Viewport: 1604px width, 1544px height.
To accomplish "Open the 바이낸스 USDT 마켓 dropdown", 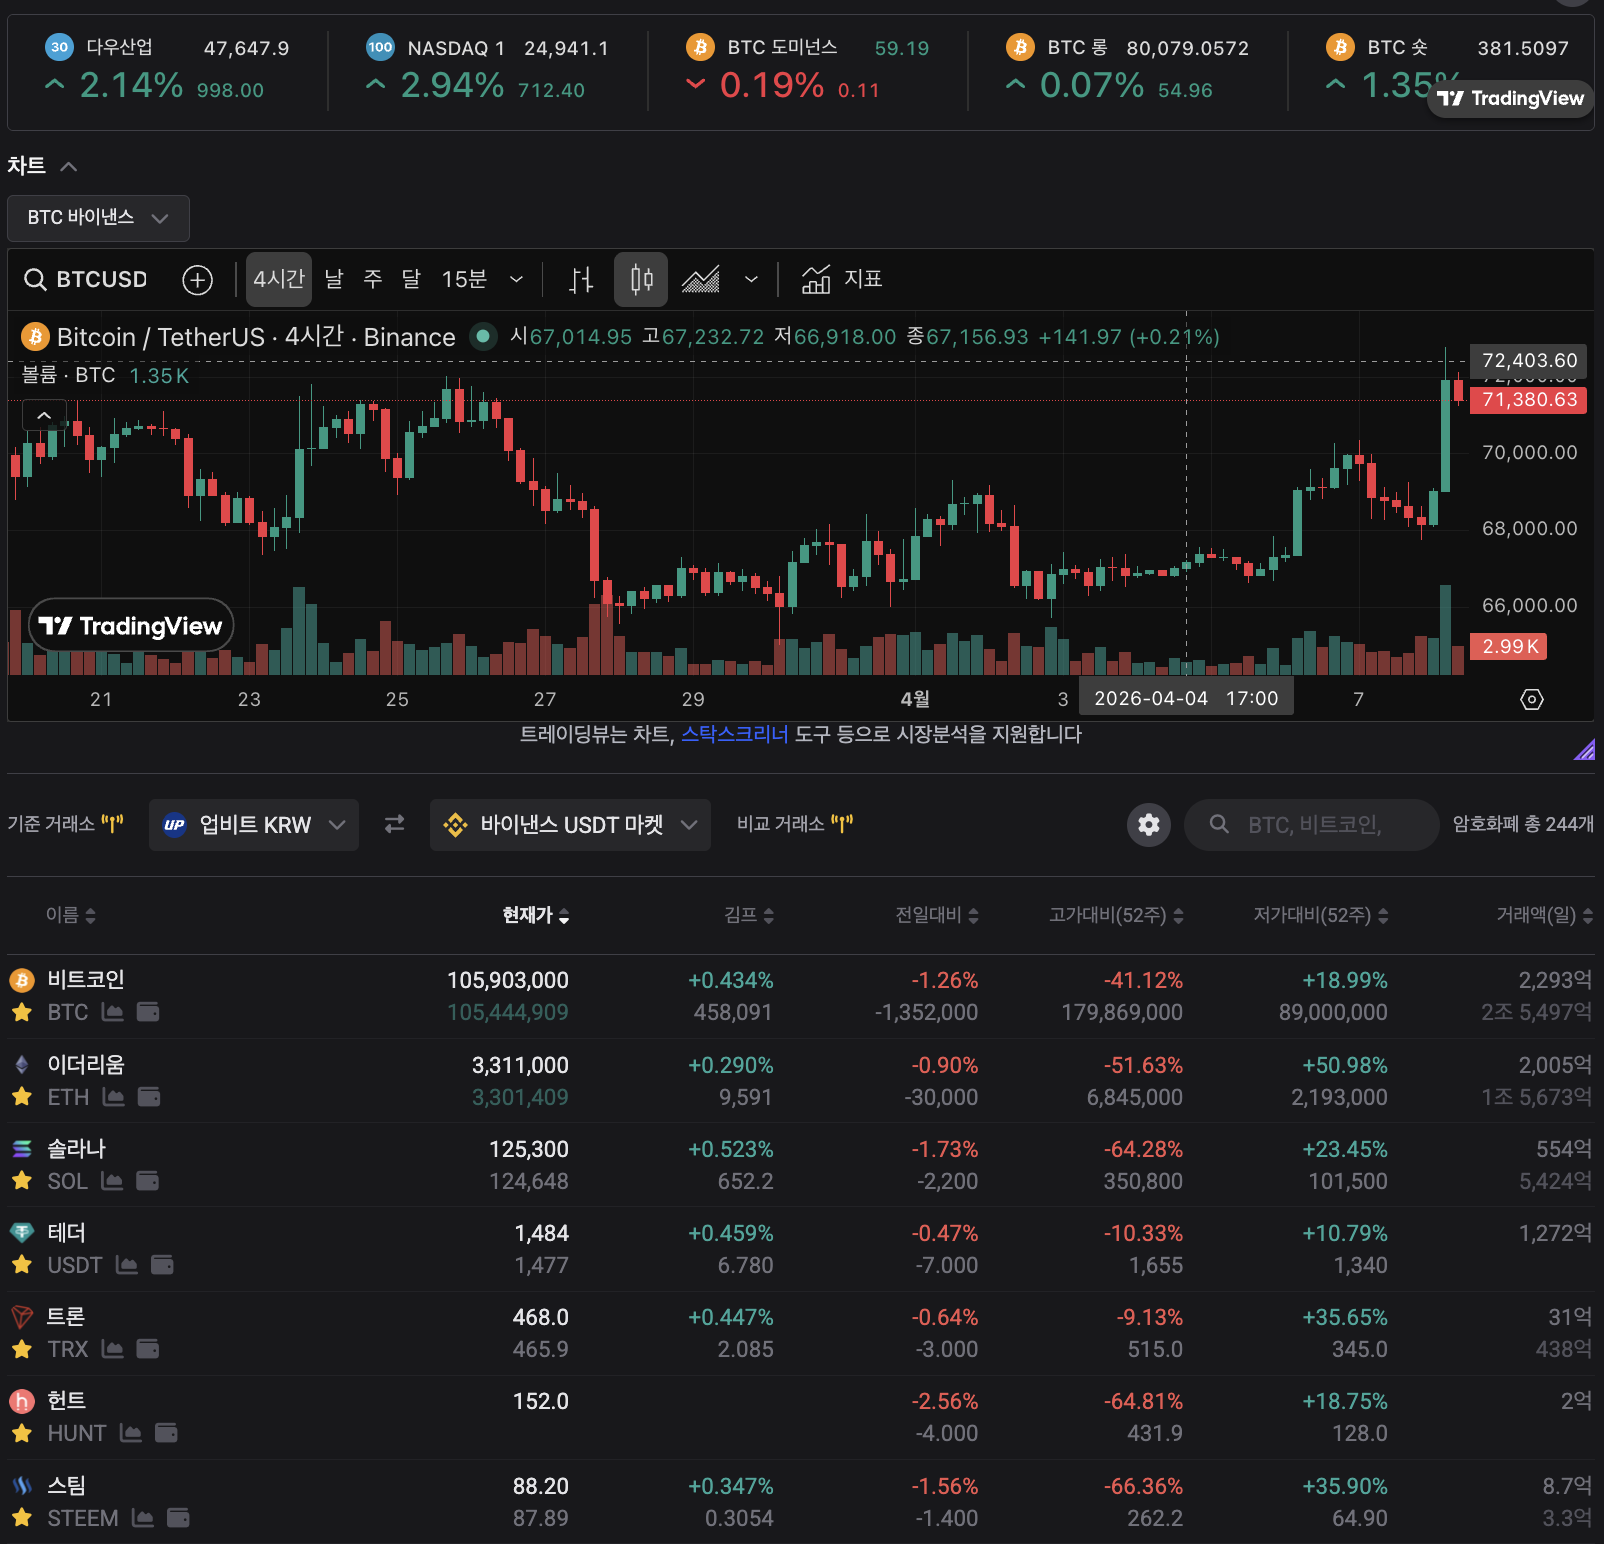I will coord(570,825).
